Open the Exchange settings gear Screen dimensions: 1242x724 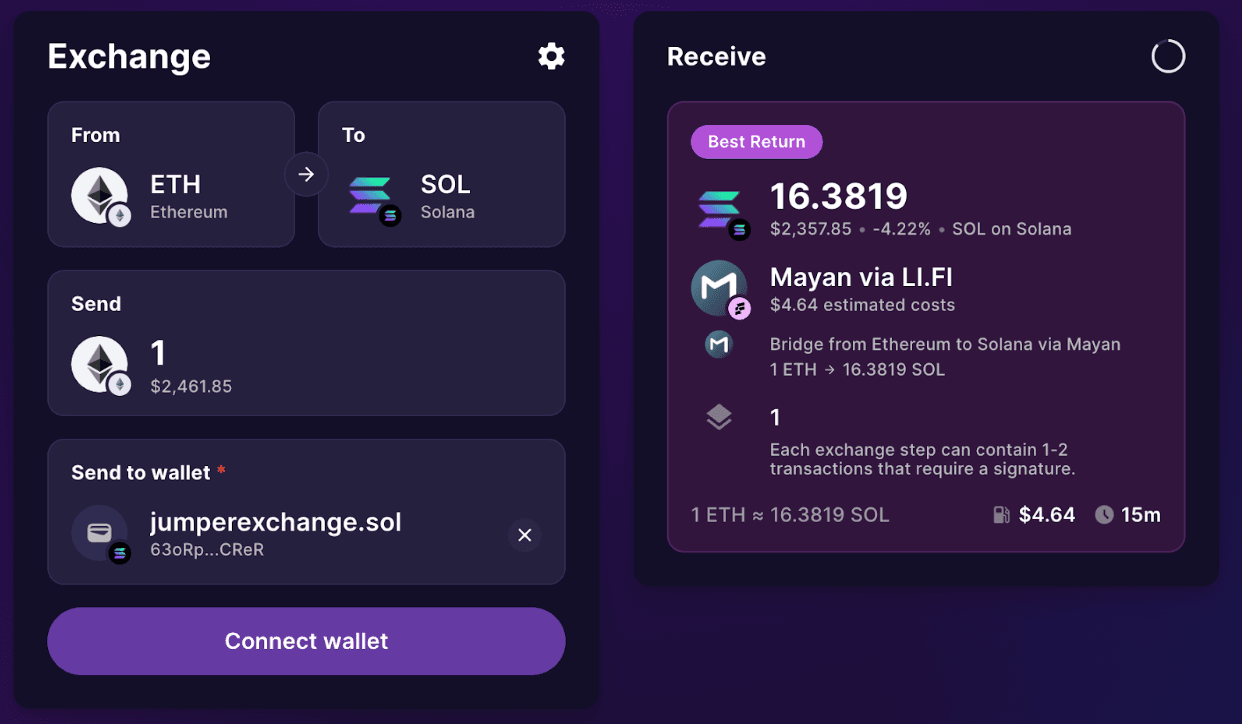(x=551, y=56)
